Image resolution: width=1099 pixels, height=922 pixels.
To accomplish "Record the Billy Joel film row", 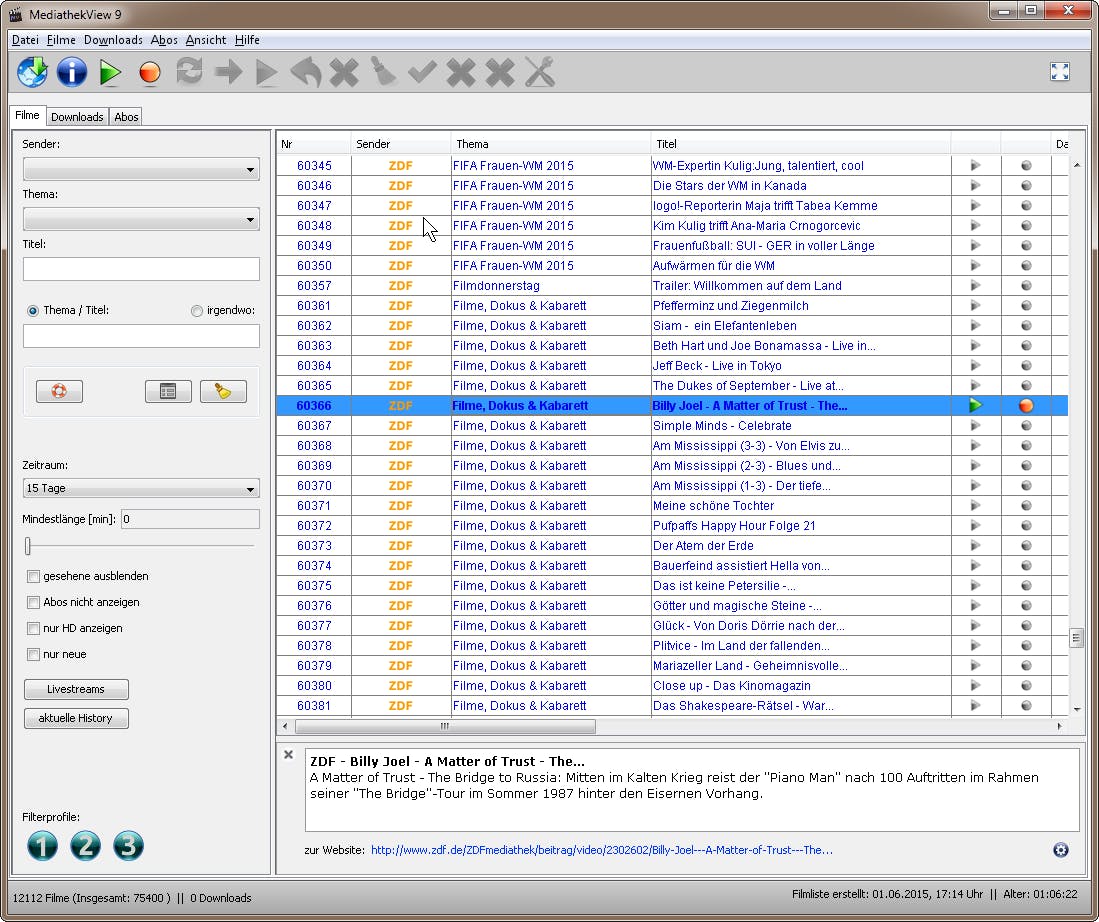I will pyautogui.click(x=1026, y=405).
